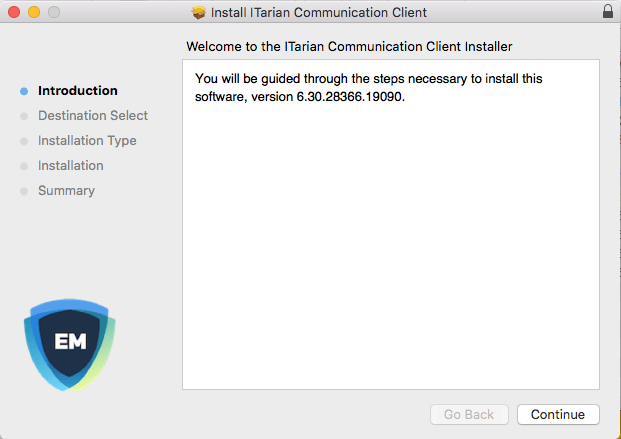
Task: Click the Welcome to ITarian installer heading
Action: point(363,46)
